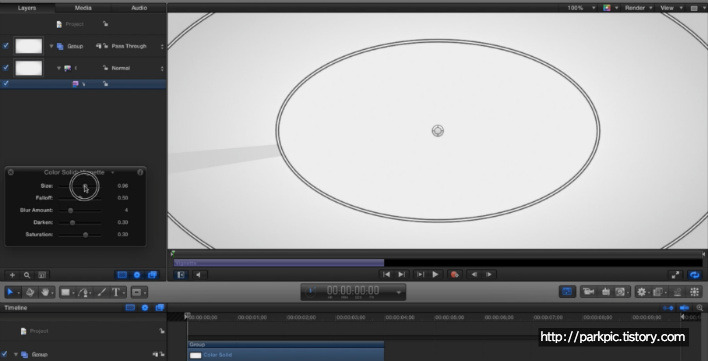The image size is (708, 361).
Task: Click the info i icon in HUD
Action: tap(140, 172)
